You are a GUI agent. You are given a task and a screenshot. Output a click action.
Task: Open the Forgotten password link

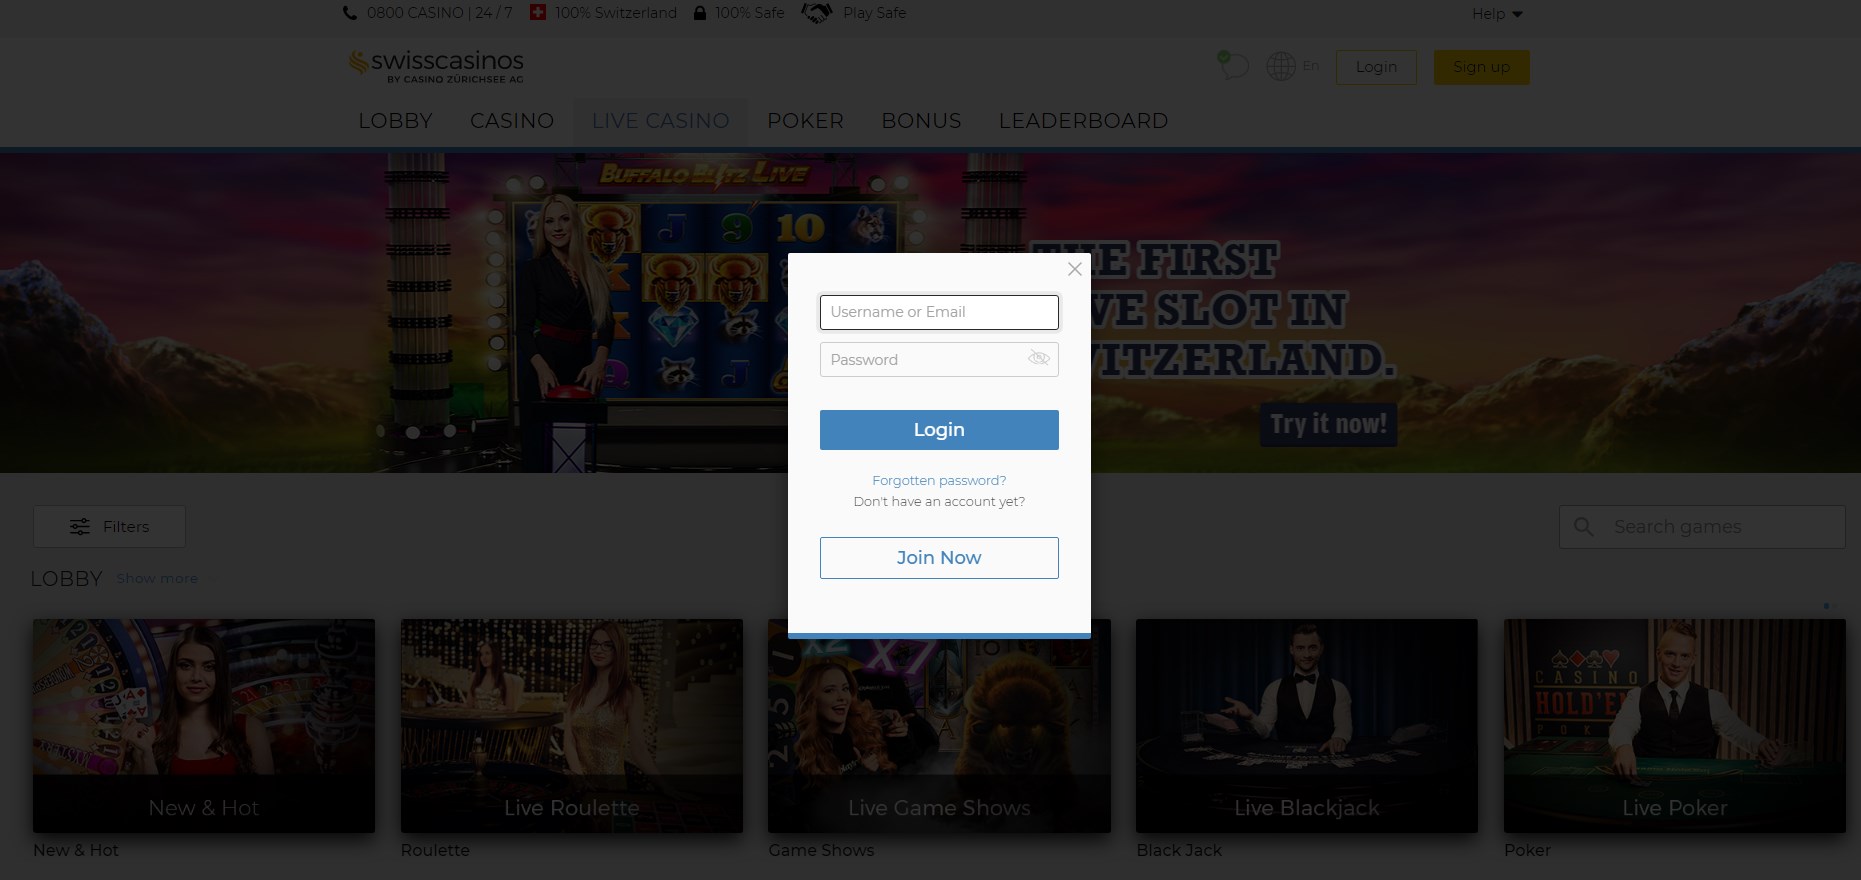(x=939, y=481)
